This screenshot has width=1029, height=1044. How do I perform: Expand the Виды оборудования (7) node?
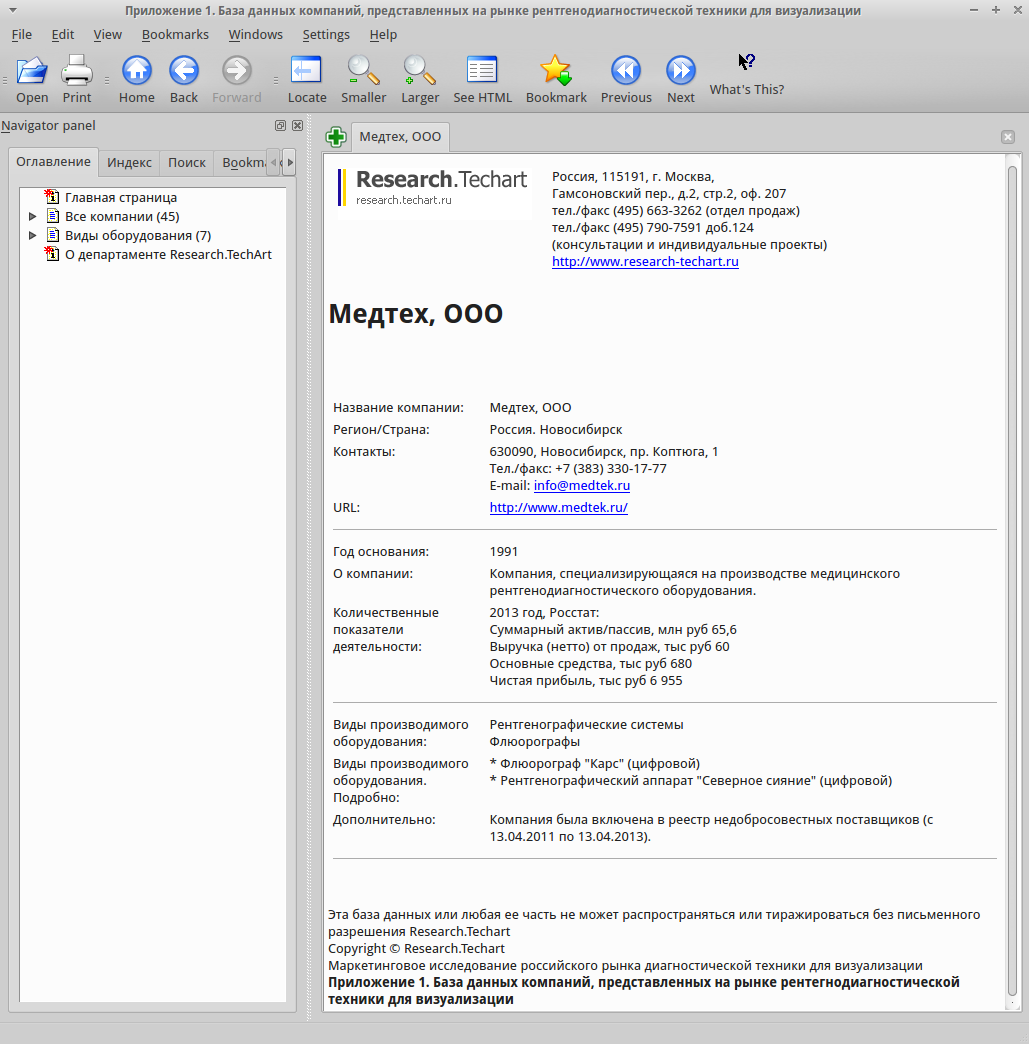(32, 235)
